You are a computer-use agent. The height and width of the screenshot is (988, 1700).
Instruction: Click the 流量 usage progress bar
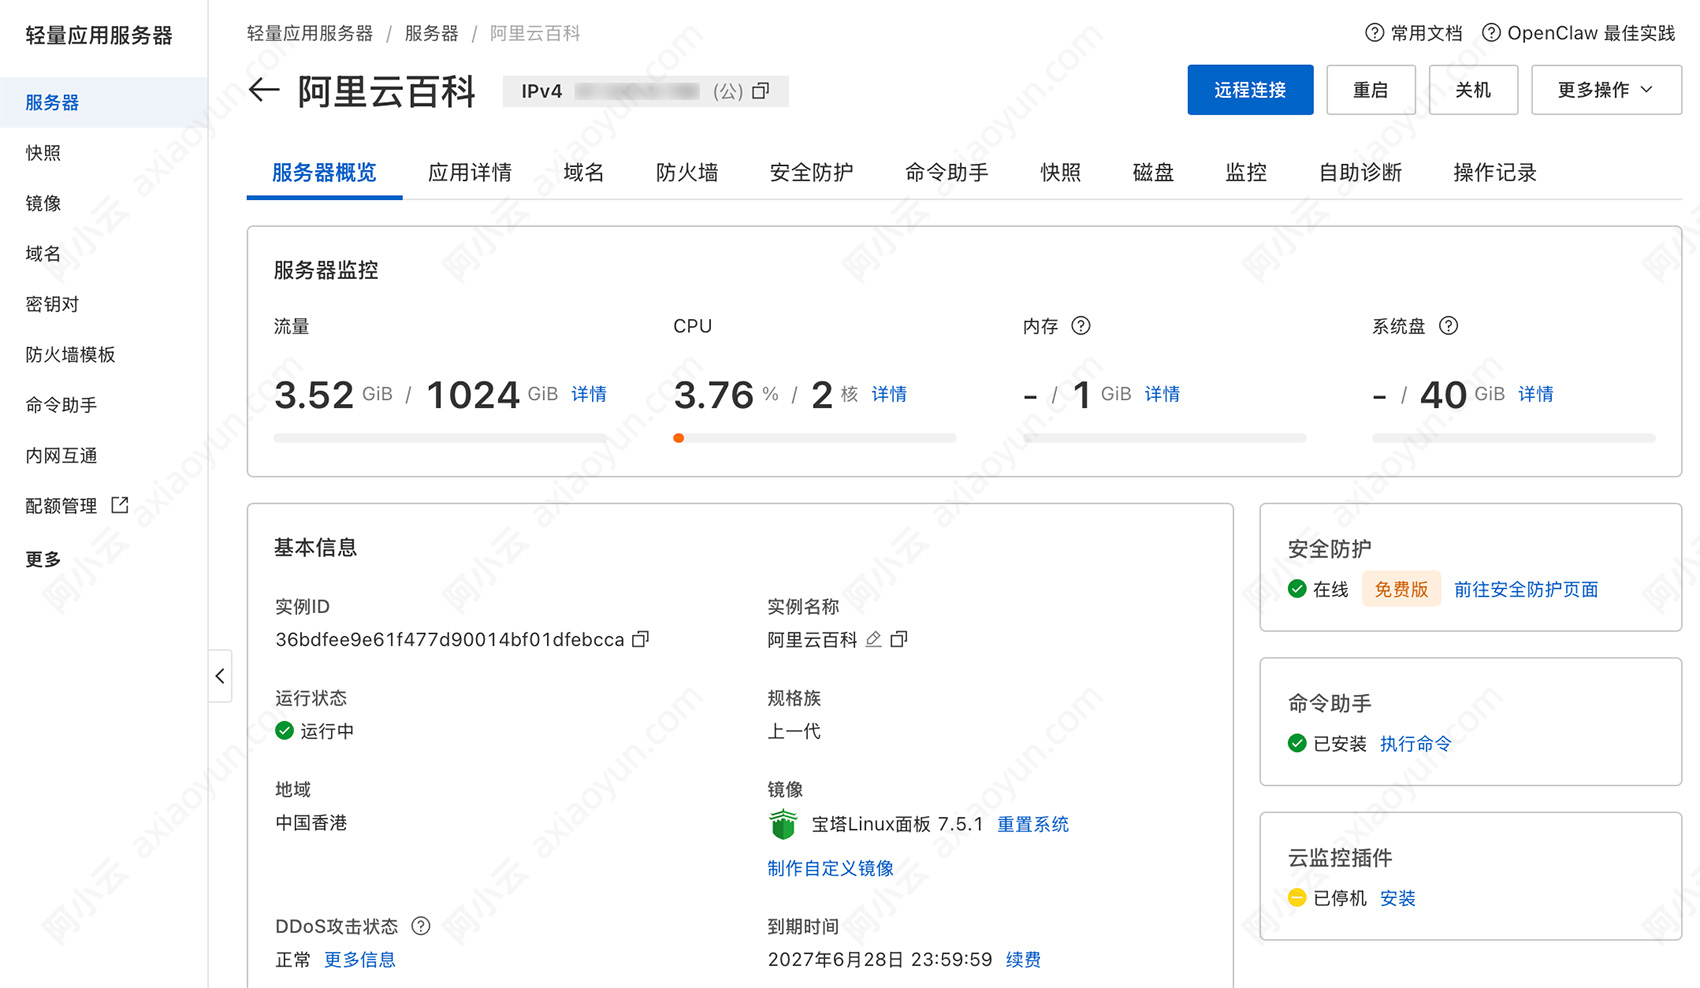tap(440, 438)
